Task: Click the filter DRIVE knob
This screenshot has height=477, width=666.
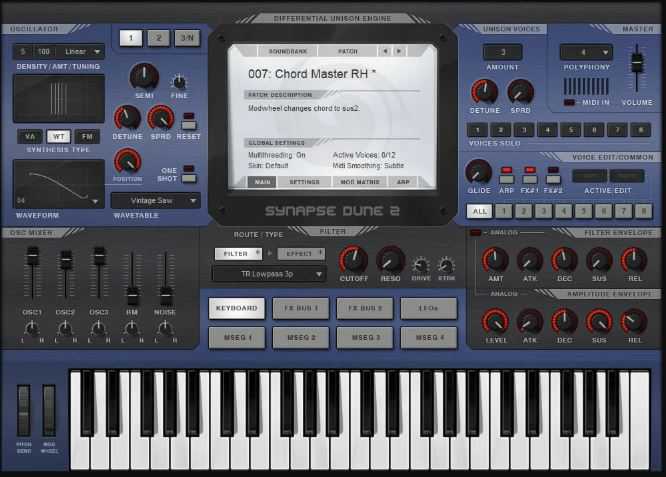Action: [x=420, y=265]
